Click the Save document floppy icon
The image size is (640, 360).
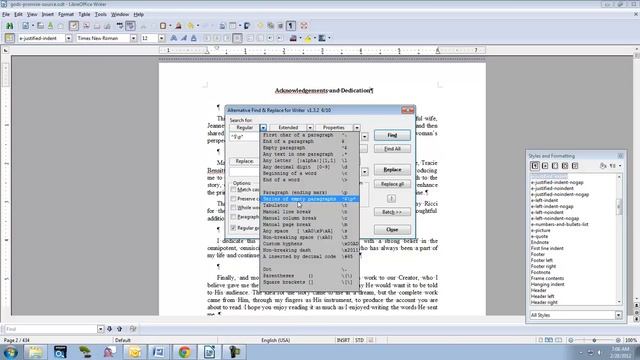[x=50, y=26]
